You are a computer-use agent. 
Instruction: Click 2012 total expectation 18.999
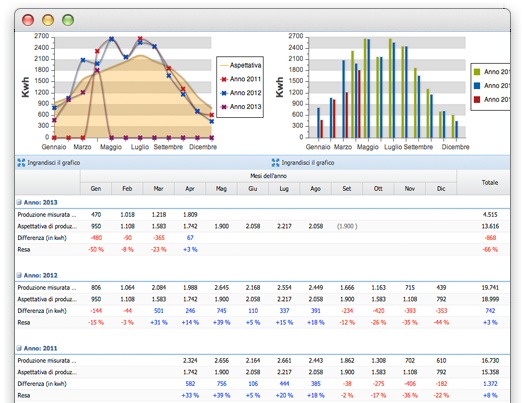coord(490,299)
